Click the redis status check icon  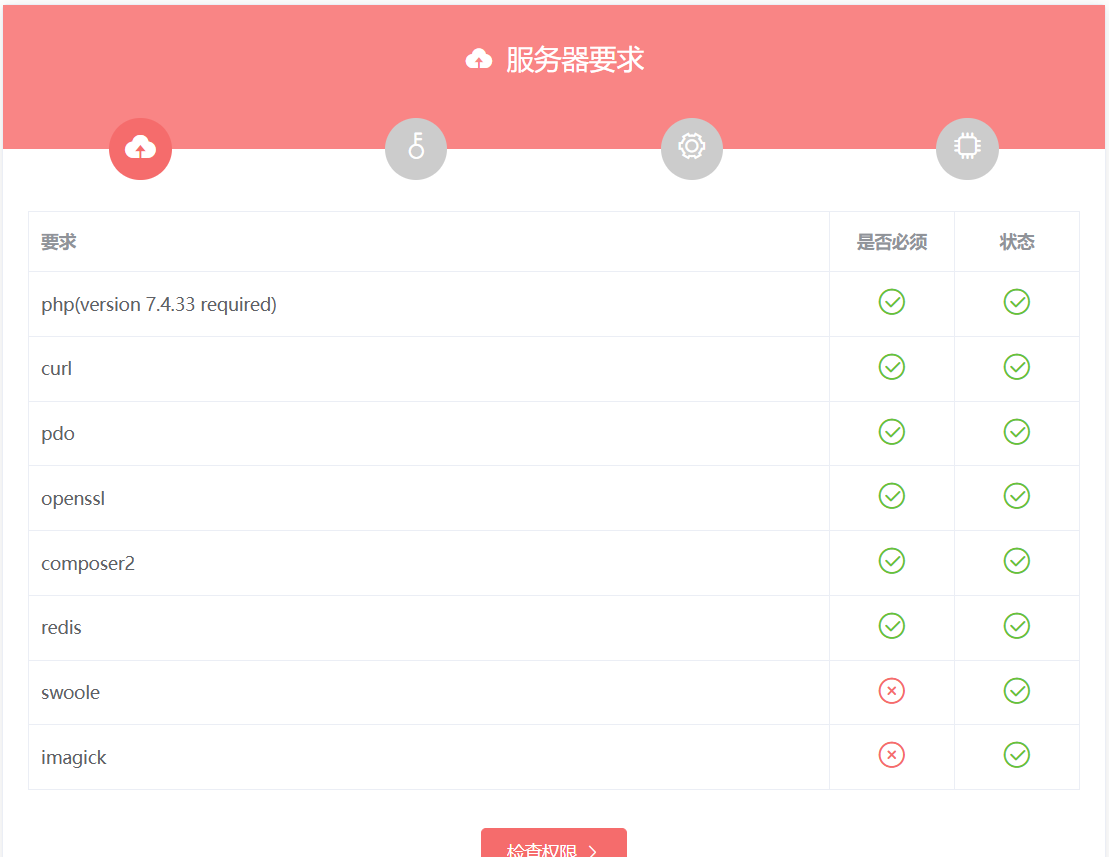(1016, 626)
